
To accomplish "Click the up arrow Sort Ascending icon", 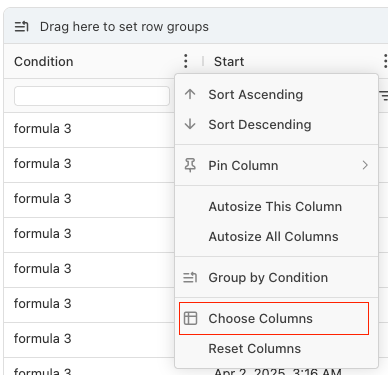I will click(x=190, y=94).
